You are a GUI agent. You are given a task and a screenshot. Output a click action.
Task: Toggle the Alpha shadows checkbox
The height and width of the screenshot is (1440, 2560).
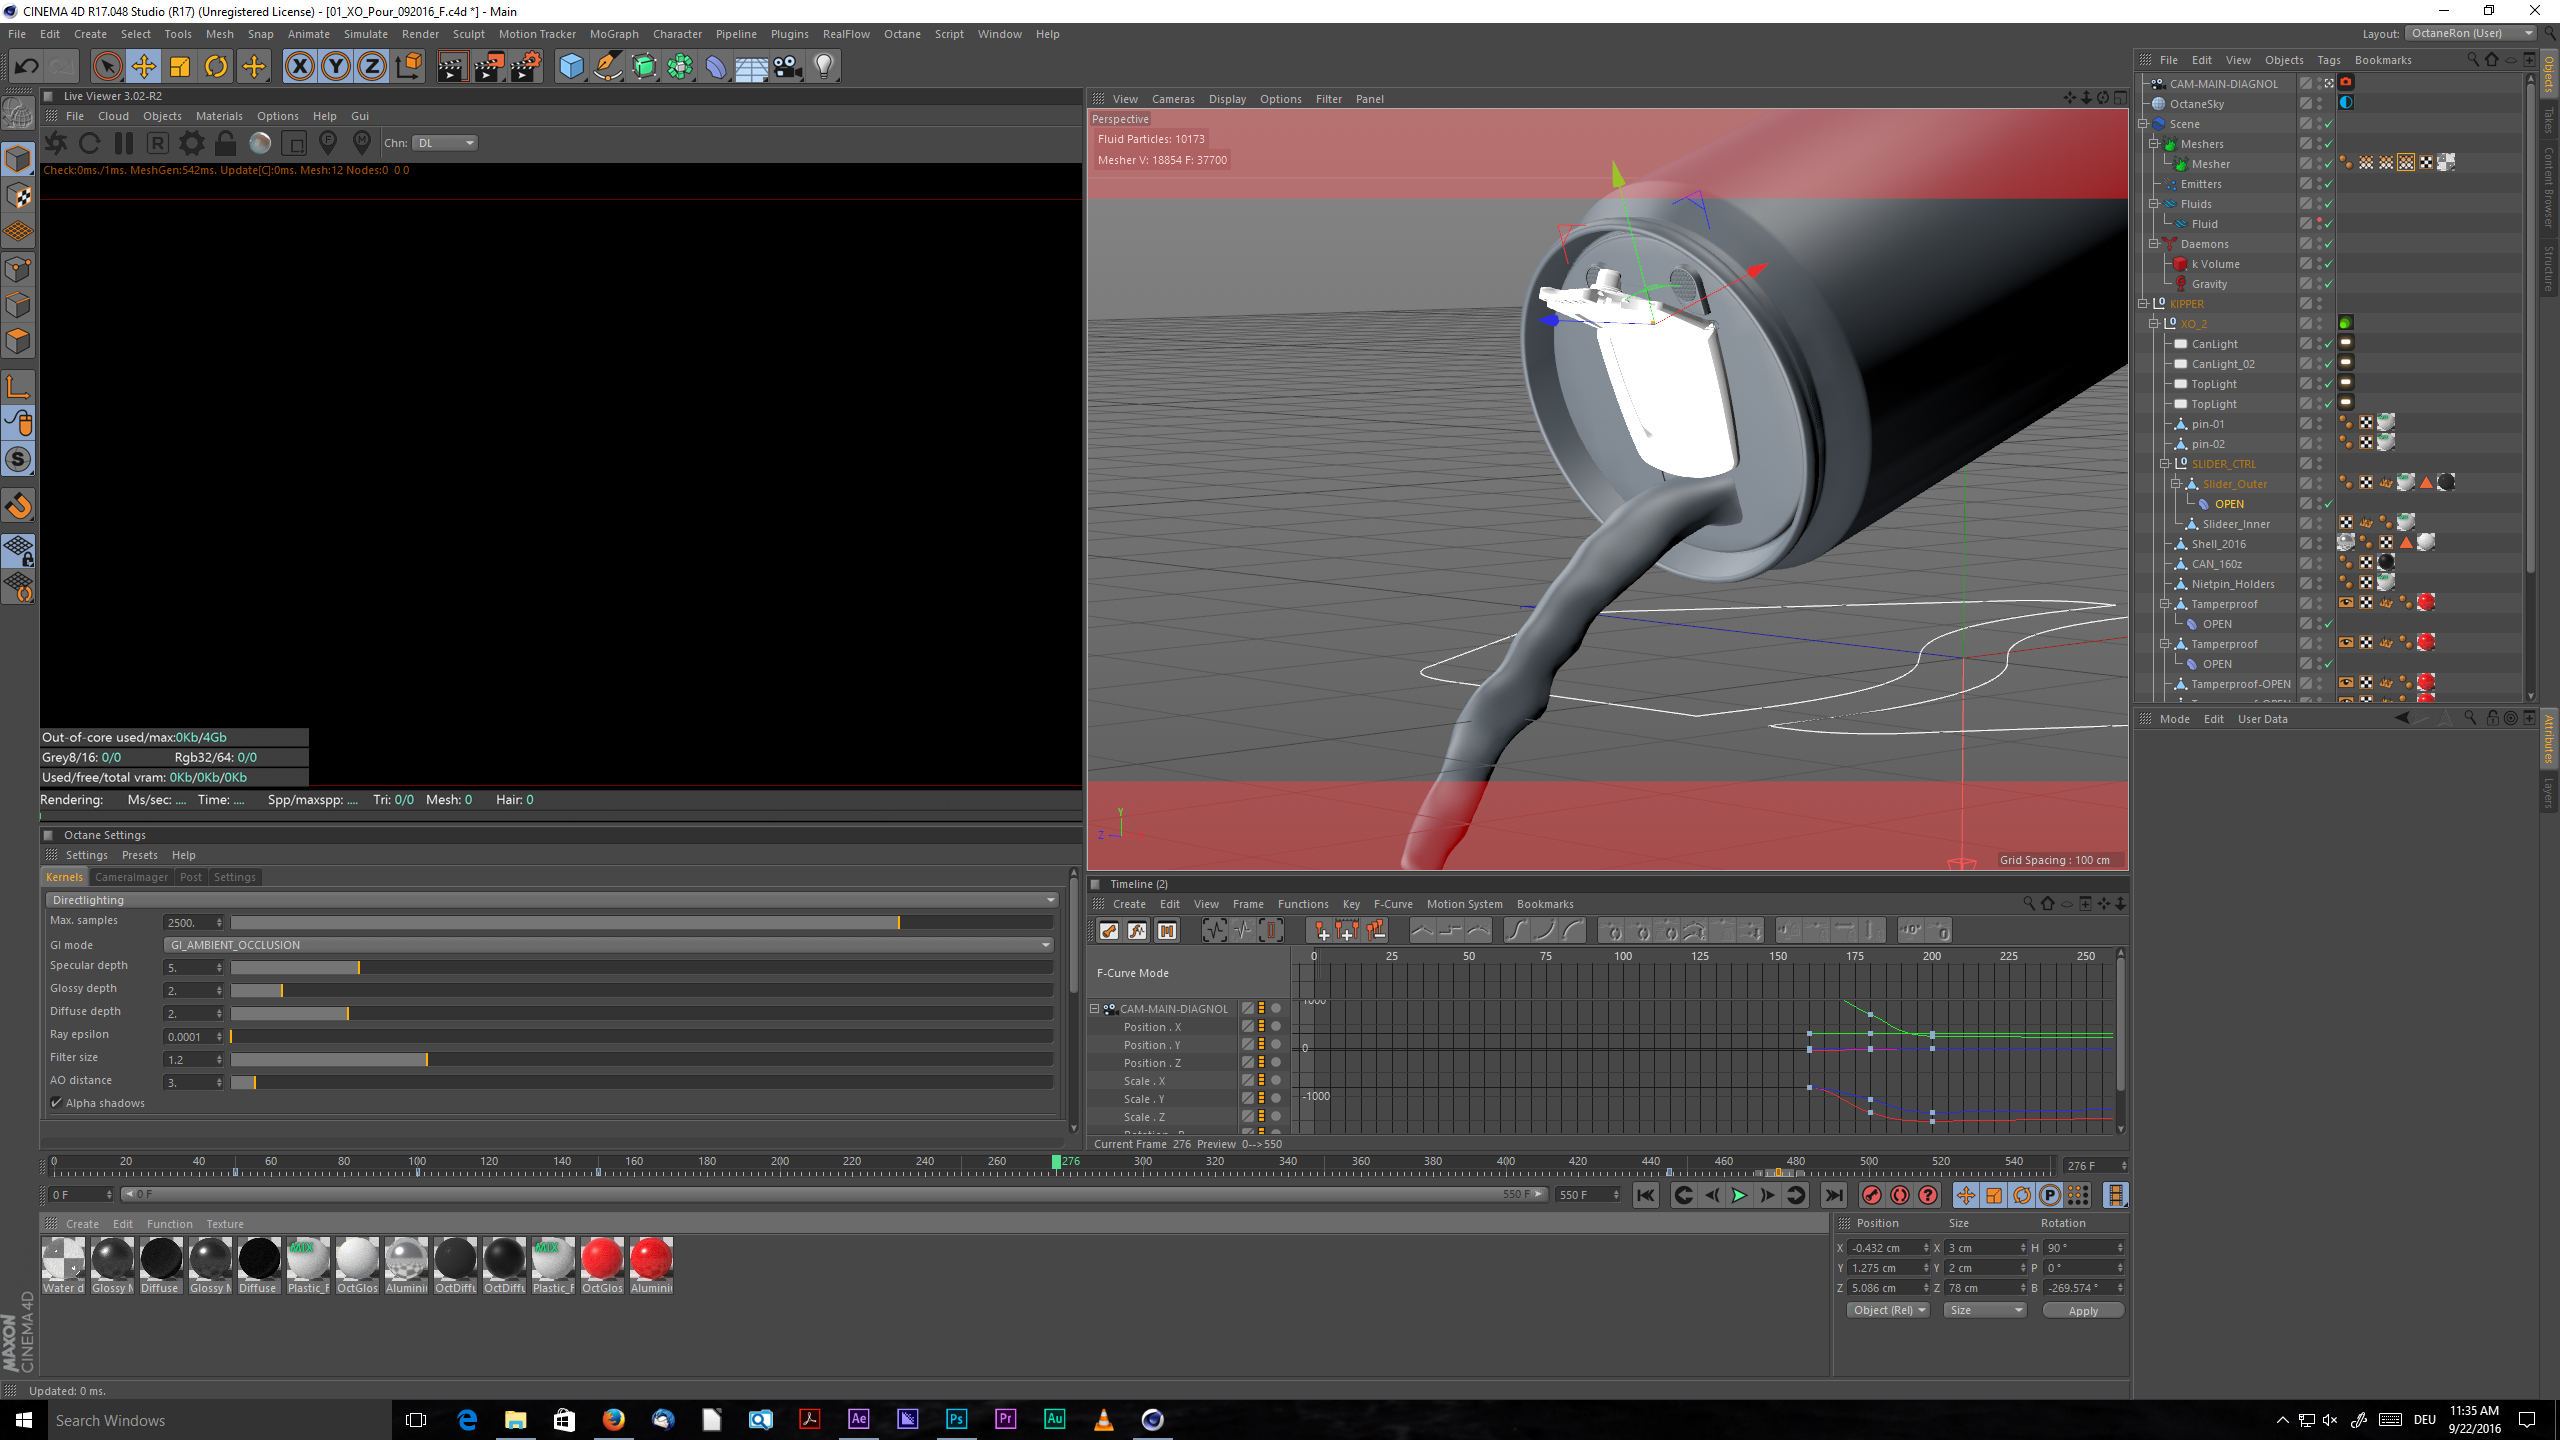pyautogui.click(x=57, y=1103)
